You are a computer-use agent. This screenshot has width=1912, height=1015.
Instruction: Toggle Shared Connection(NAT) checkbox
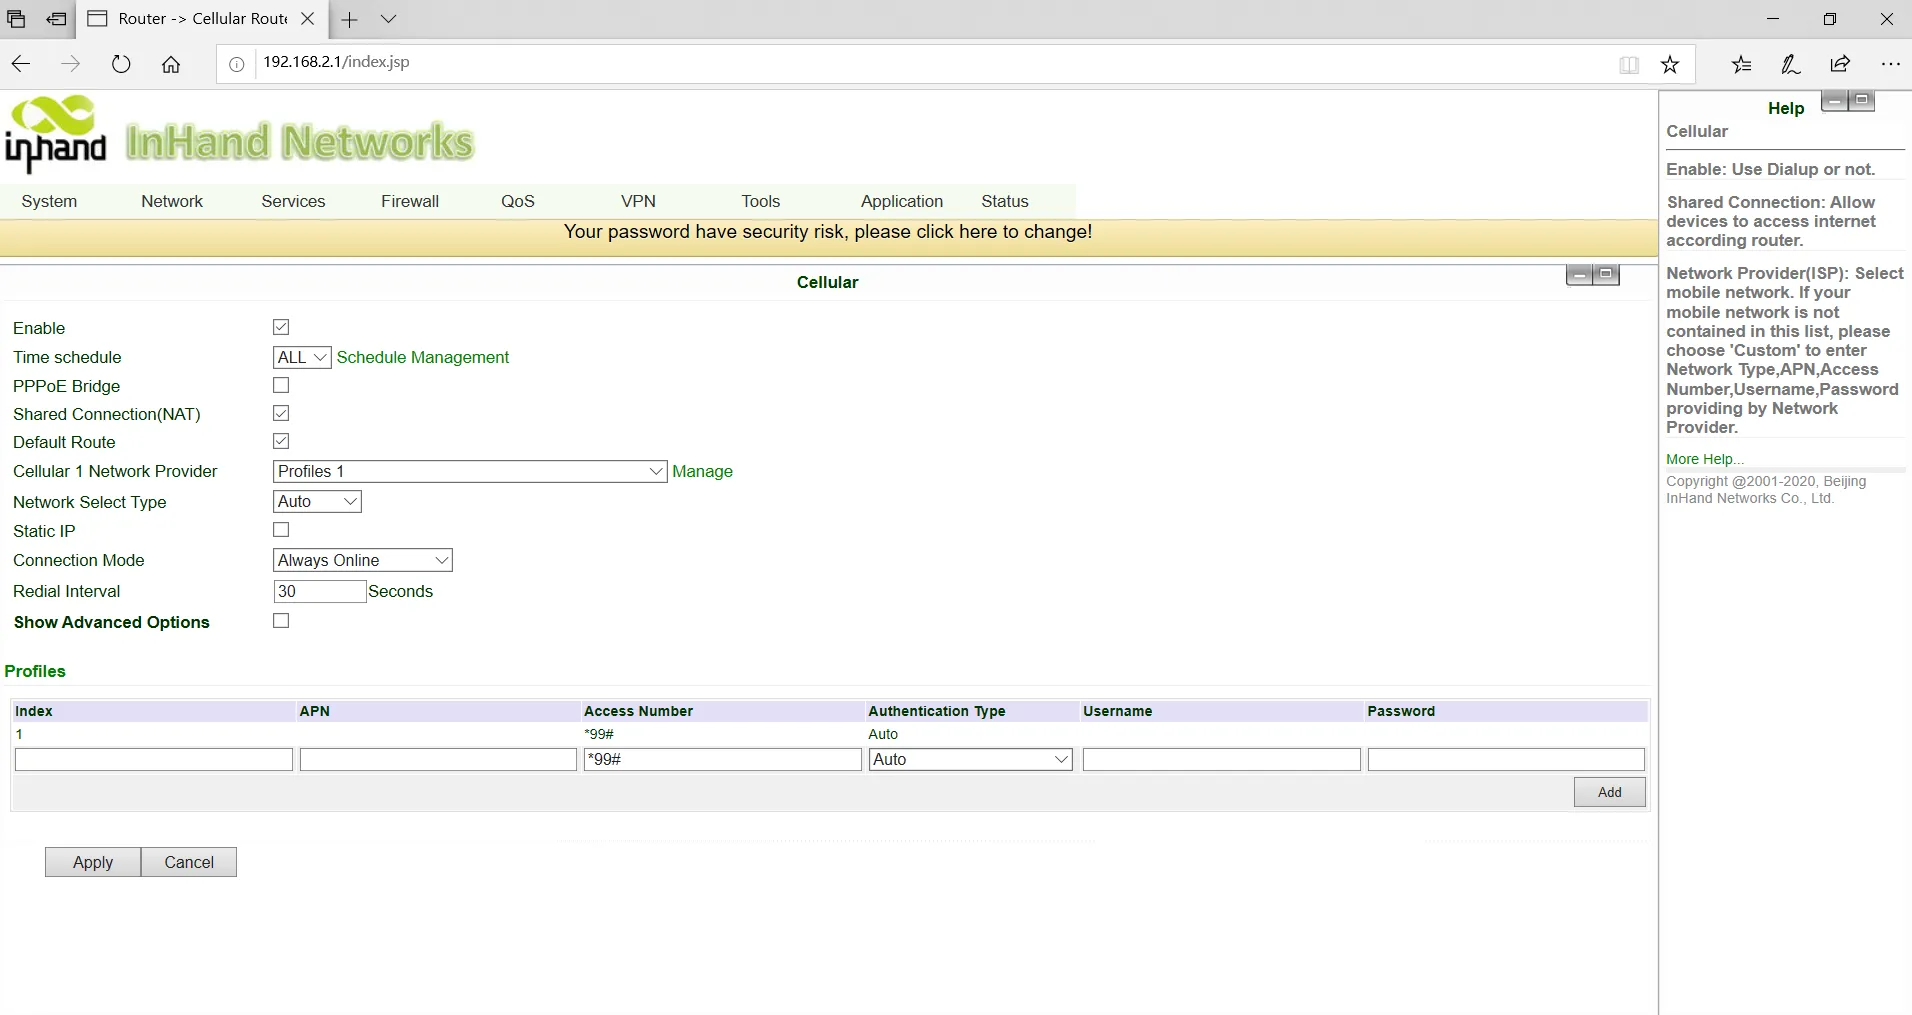point(281,413)
